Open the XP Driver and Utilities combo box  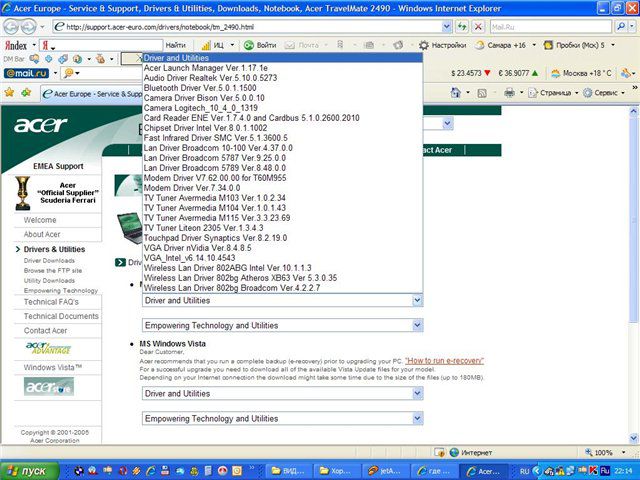[282, 300]
